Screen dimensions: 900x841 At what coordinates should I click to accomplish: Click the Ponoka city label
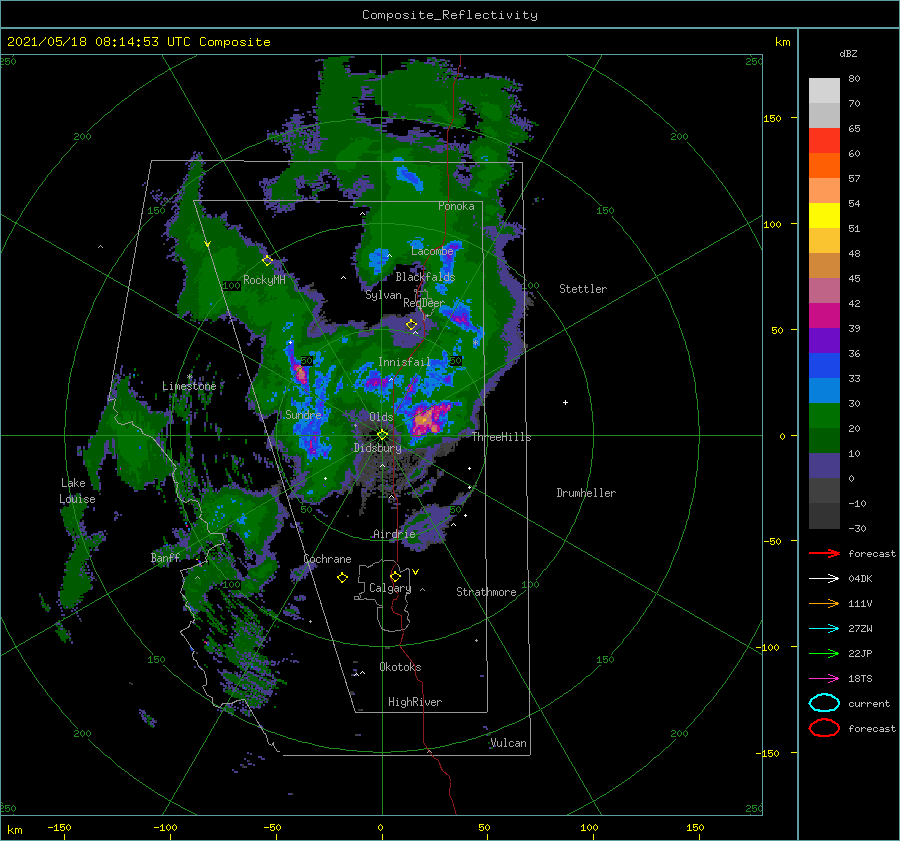coord(456,206)
